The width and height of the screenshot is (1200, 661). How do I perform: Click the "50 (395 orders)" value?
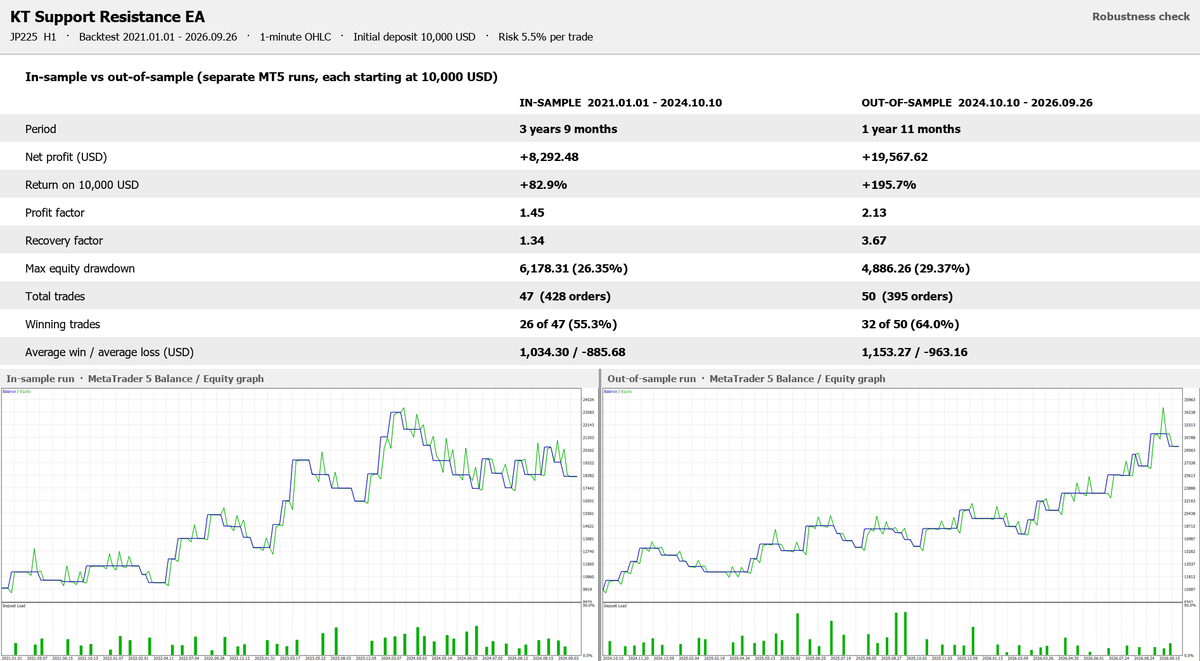[x=907, y=297]
